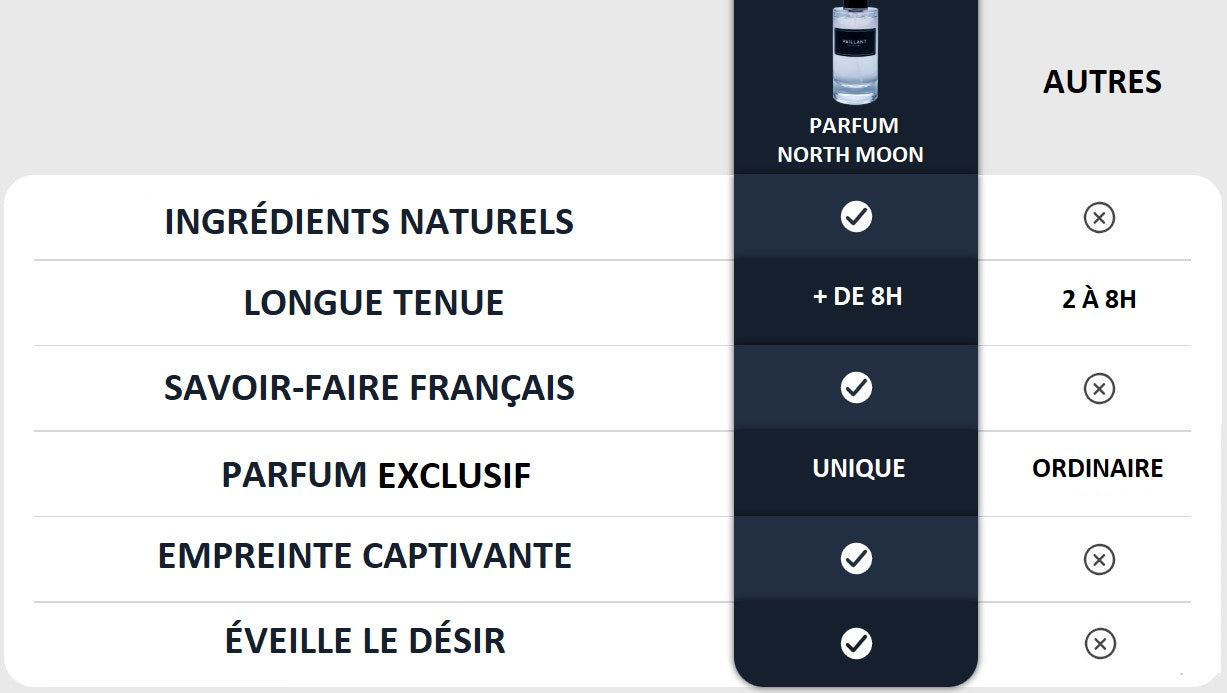The image size is (1227, 693).
Task: Click the checkmark for Empreinte Captivante
Action: coord(856,558)
